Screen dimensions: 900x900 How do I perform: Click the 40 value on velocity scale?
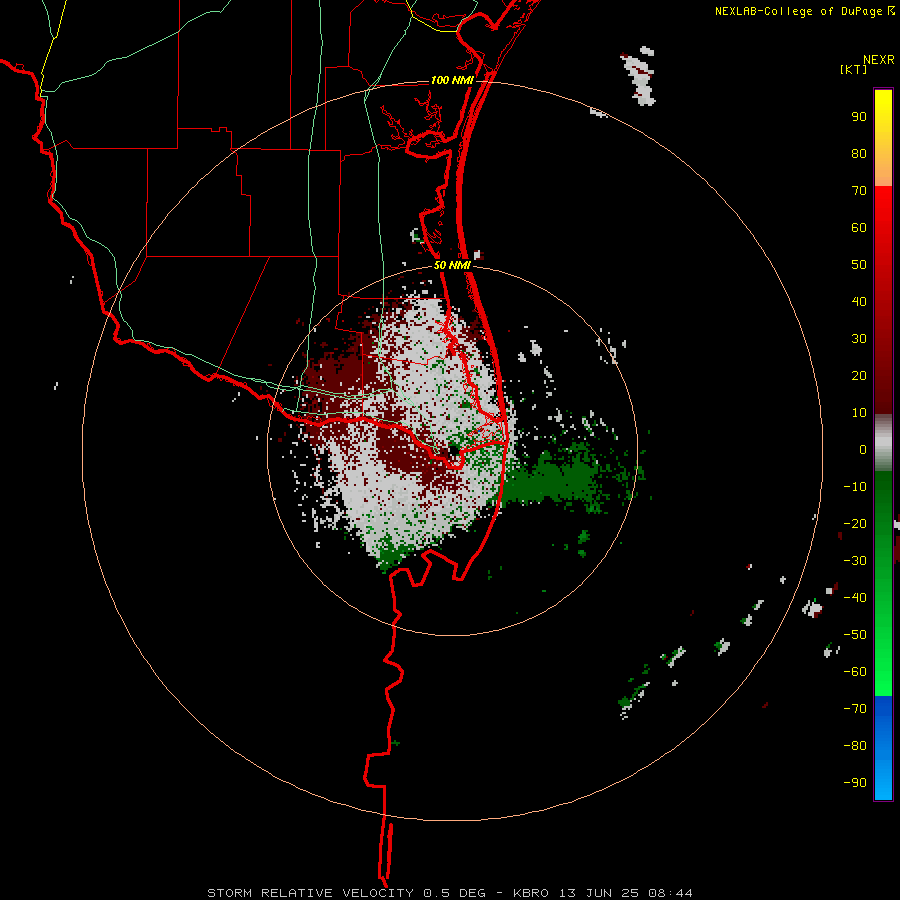coord(859,301)
